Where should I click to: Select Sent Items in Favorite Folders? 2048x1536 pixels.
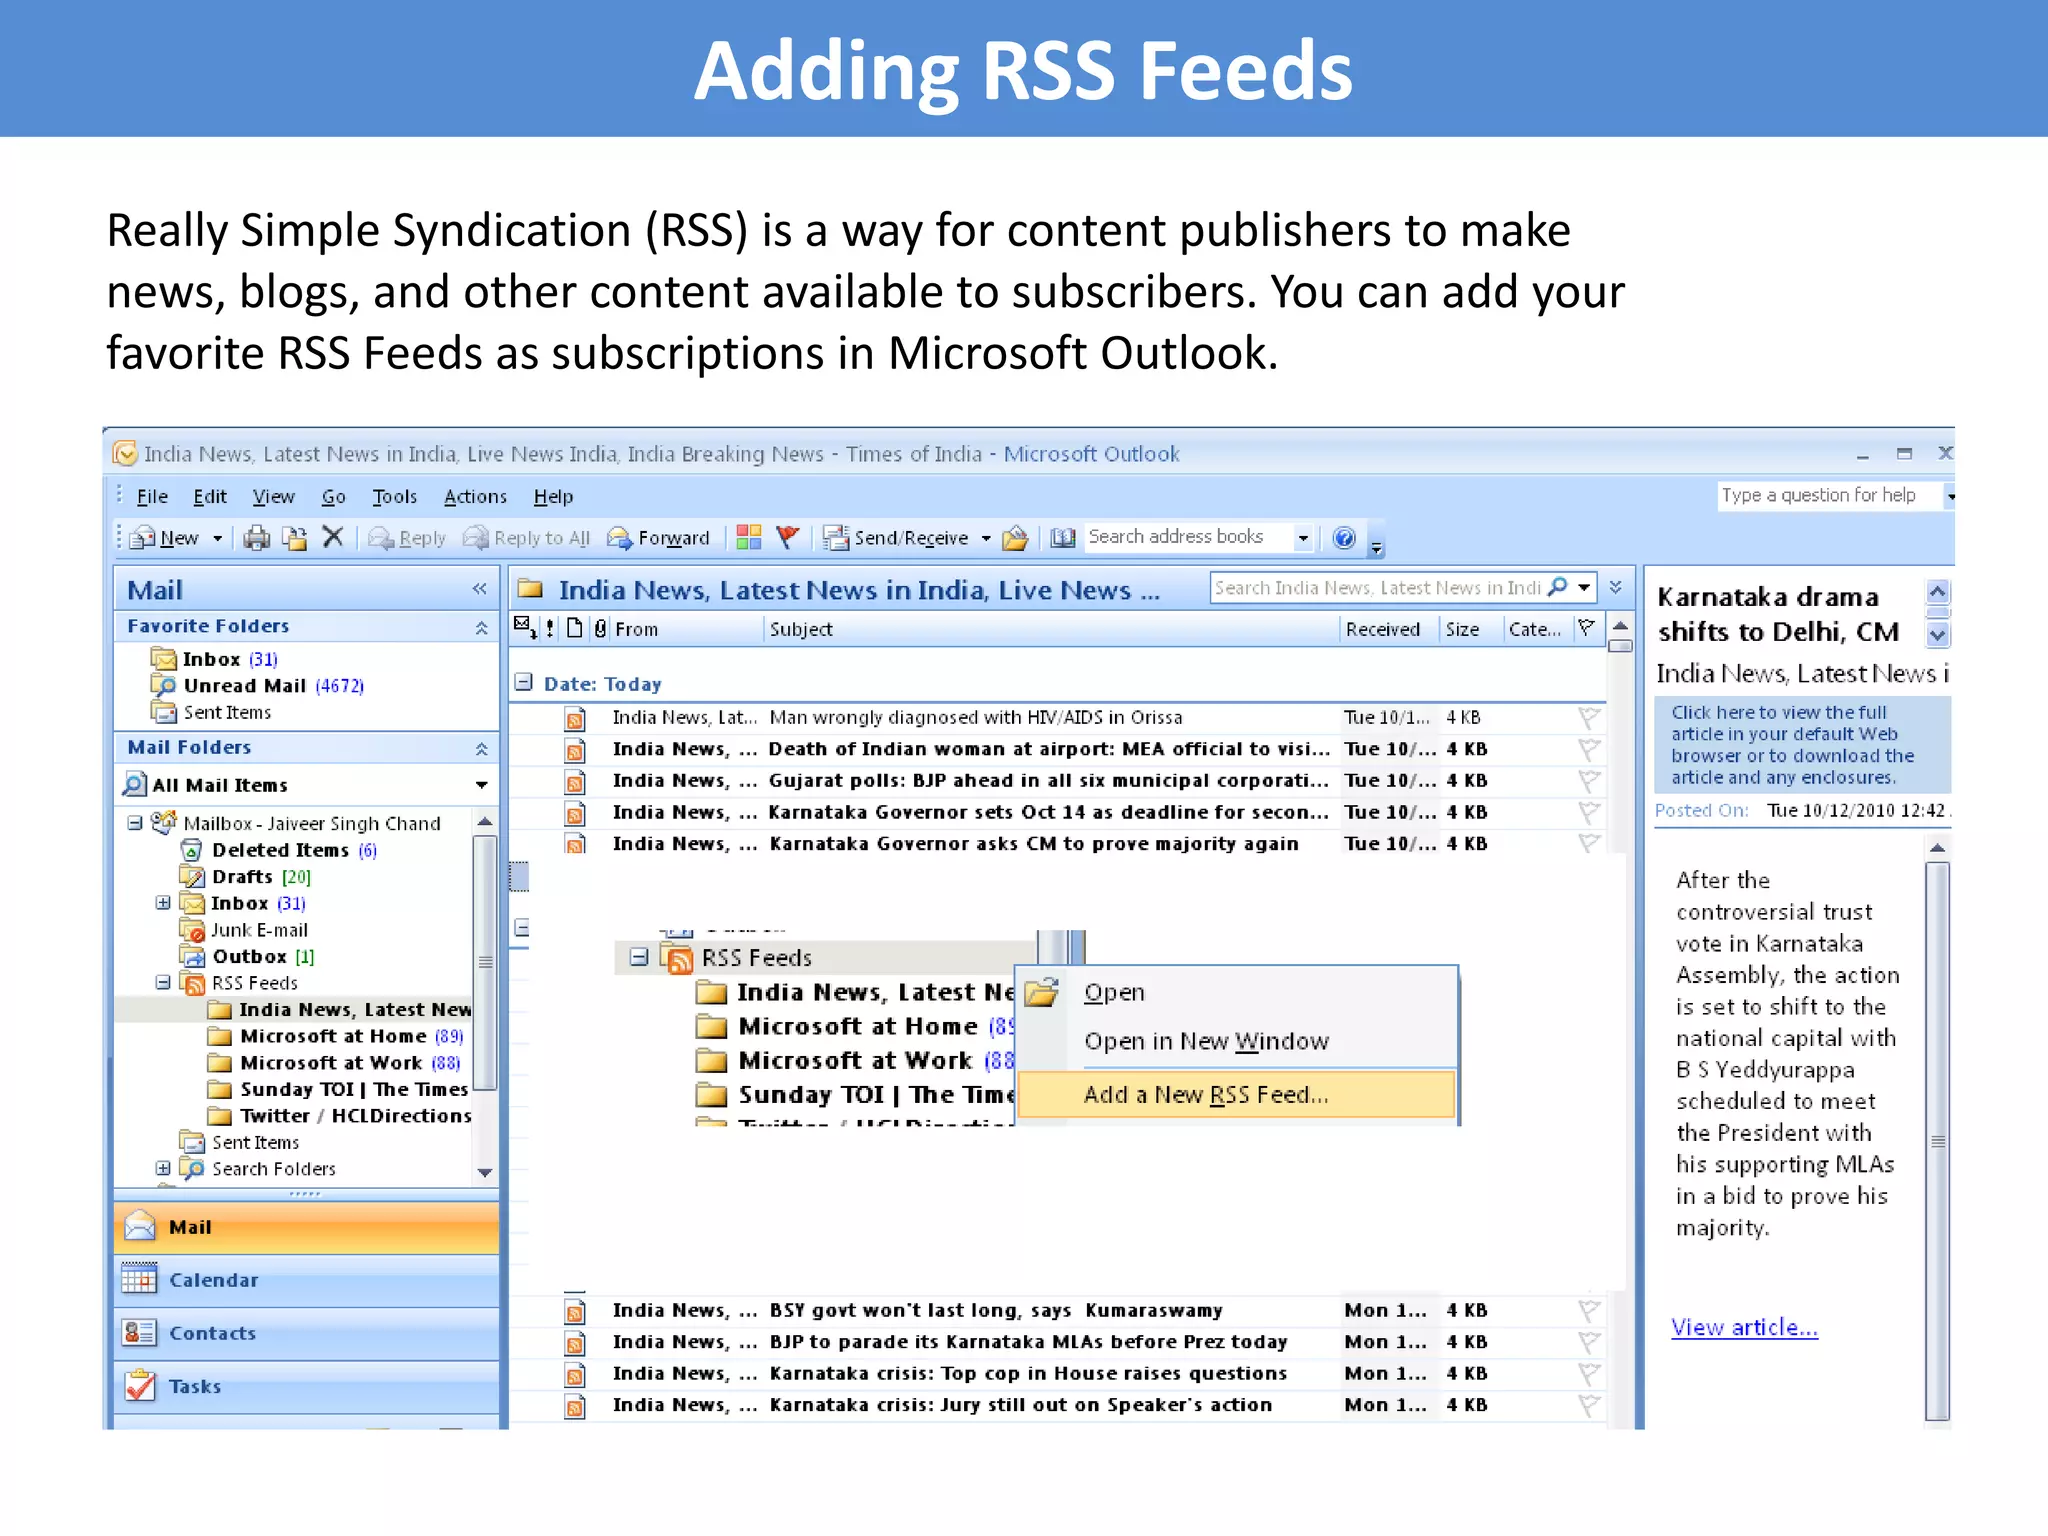click(x=211, y=712)
